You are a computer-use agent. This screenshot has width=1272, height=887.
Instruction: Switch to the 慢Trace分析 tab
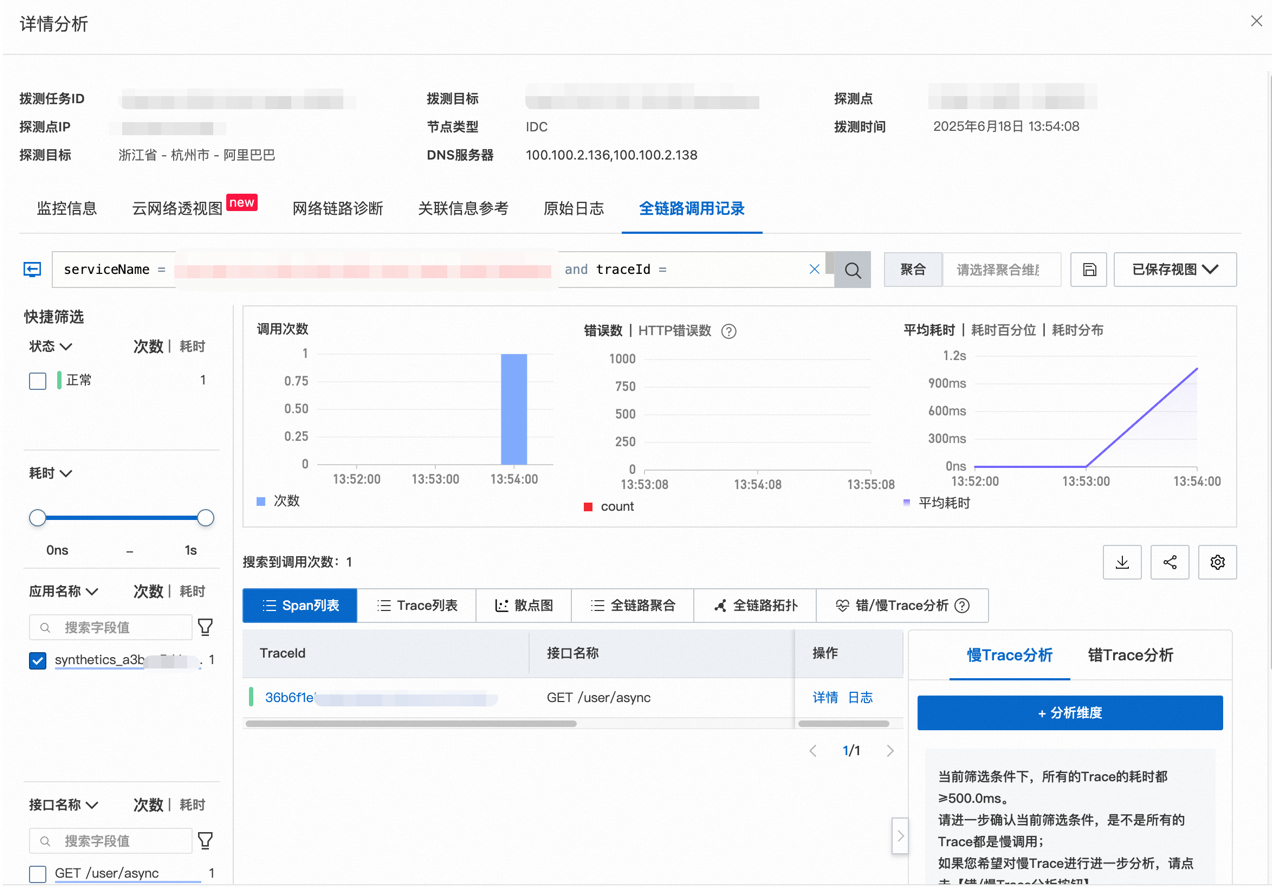(1009, 656)
